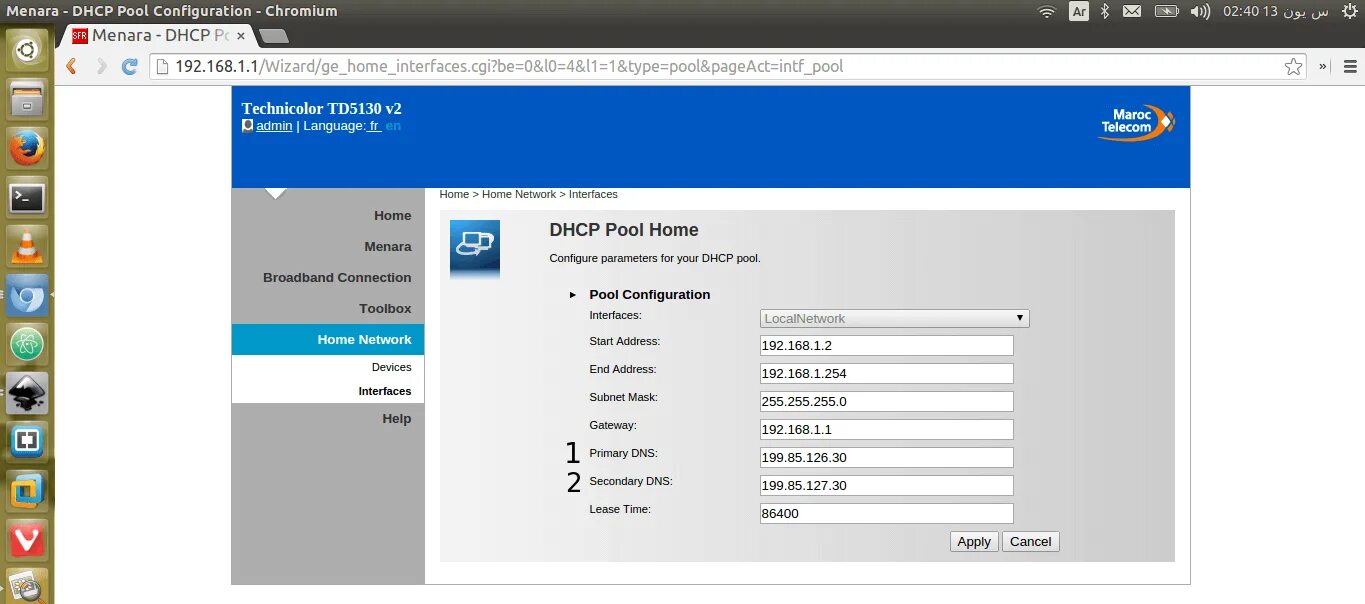Open the Broadband Connection sidebar menu

(x=337, y=277)
